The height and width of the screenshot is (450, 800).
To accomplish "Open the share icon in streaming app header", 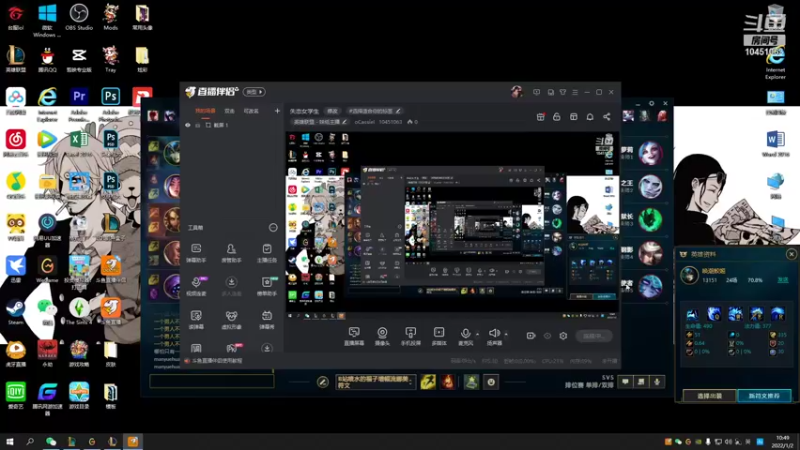I will (x=607, y=117).
